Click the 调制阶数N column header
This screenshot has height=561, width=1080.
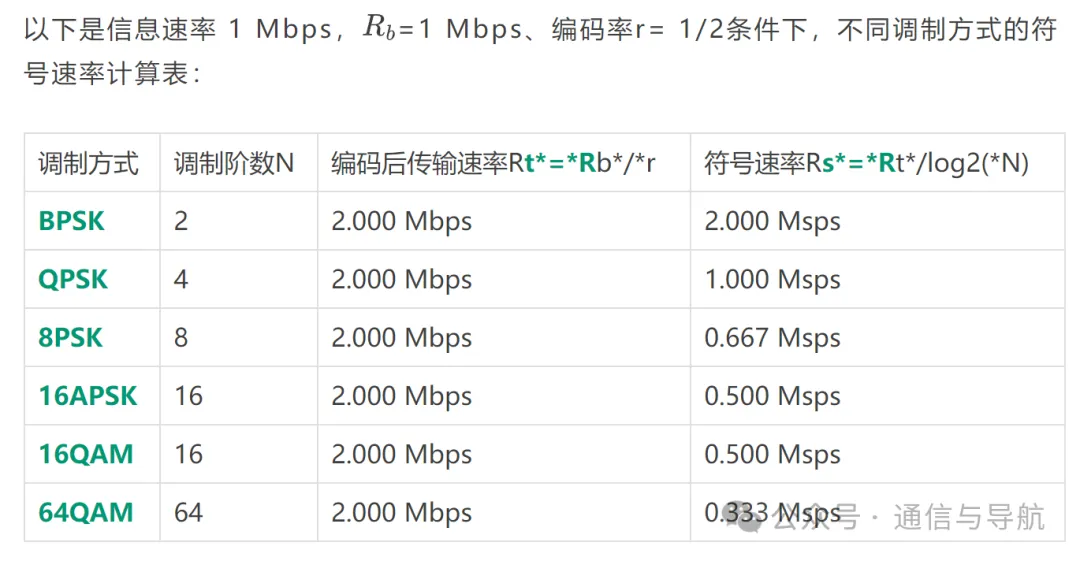point(233,163)
